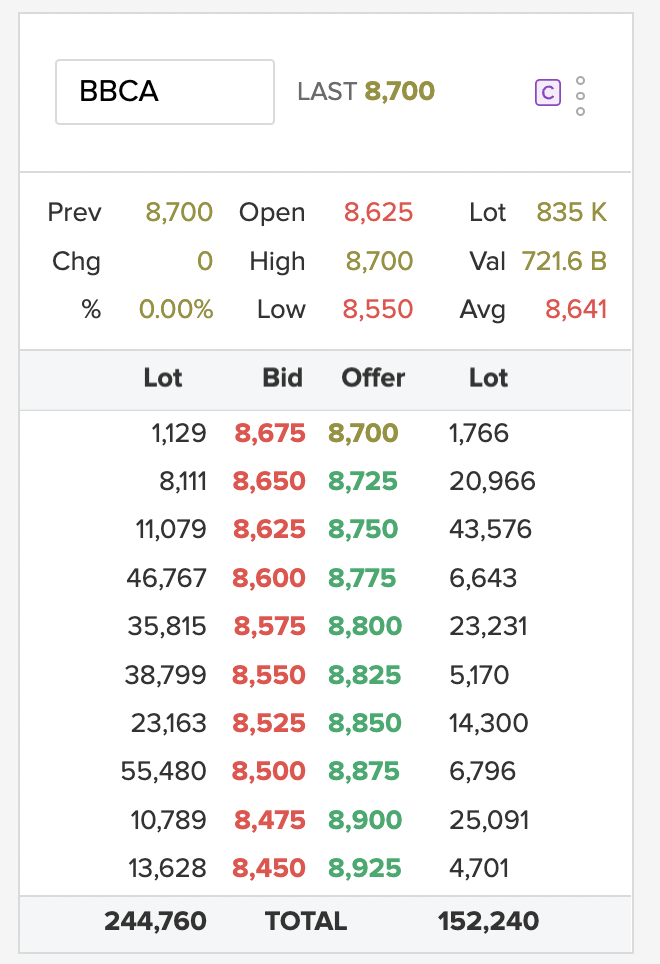The image size is (660, 964).
Task: Select the Lot volume 835 K
Action: click(x=572, y=213)
